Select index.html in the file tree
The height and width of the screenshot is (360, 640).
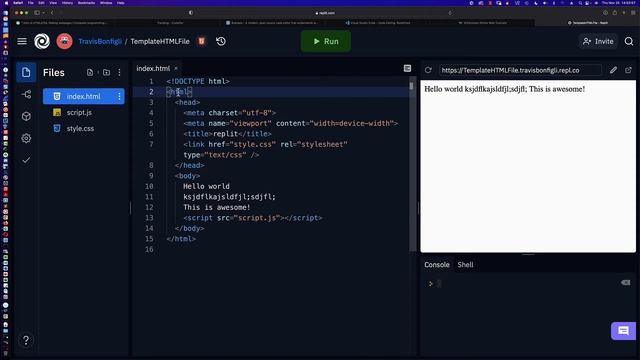pos(84,96)
